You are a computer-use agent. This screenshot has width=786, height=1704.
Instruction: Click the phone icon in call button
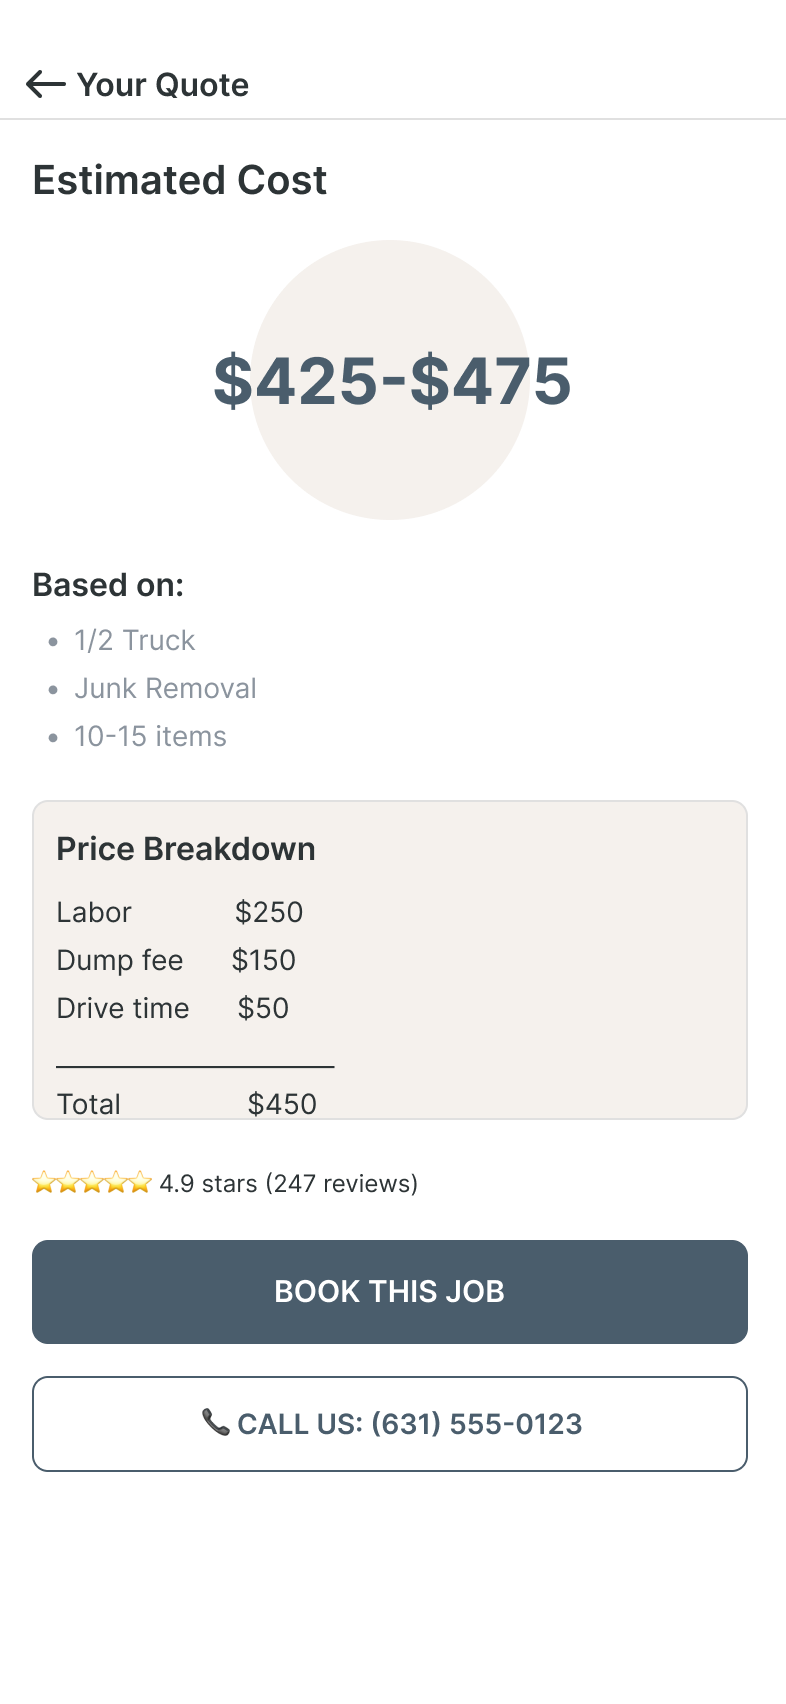(215, 1422)
